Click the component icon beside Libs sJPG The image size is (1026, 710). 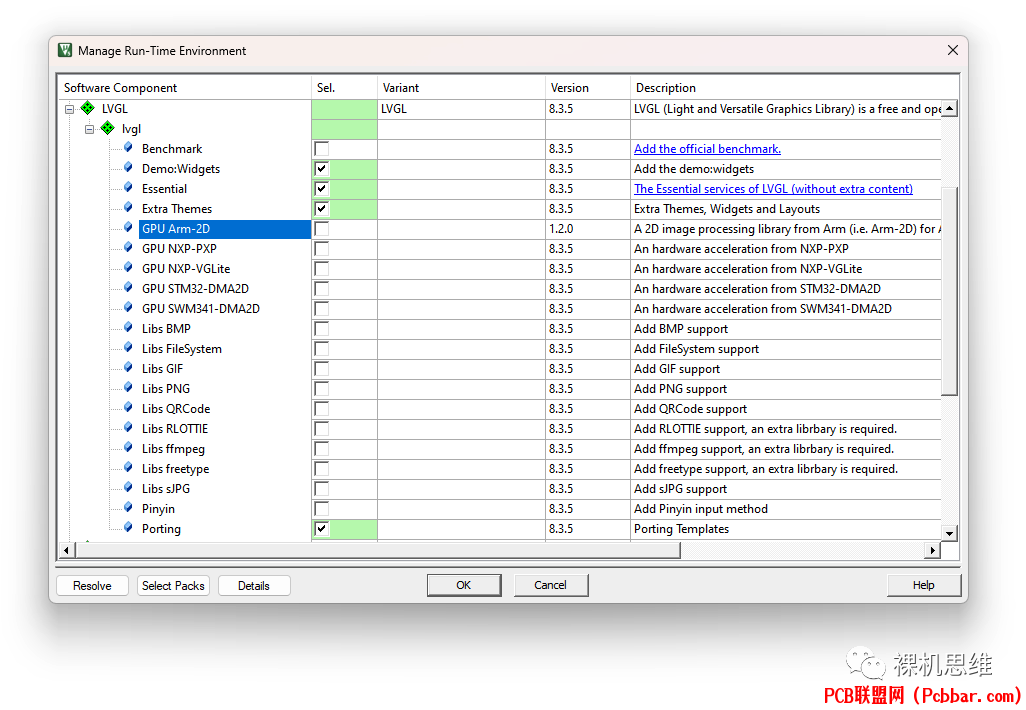[128, 488]
